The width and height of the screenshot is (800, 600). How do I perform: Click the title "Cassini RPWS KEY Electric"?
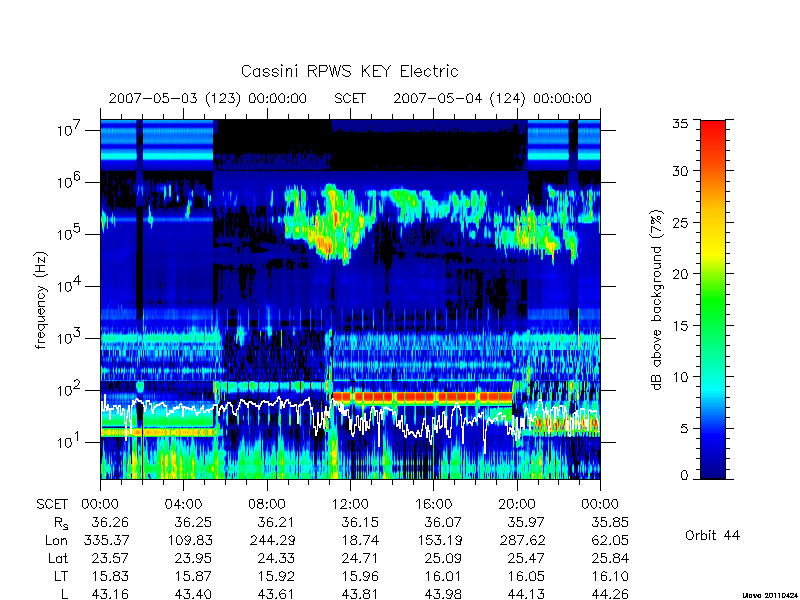coord(349,71)
